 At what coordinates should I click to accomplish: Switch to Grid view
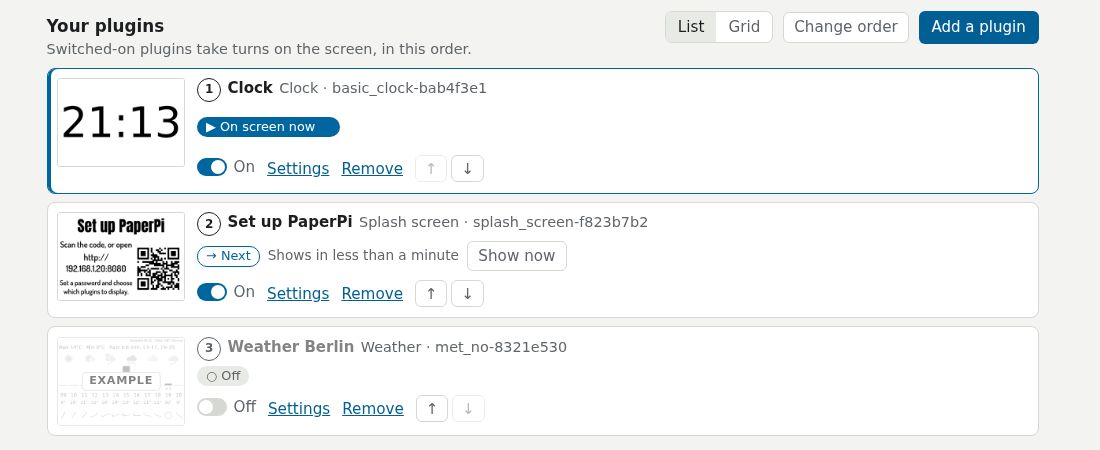(744, 27)
